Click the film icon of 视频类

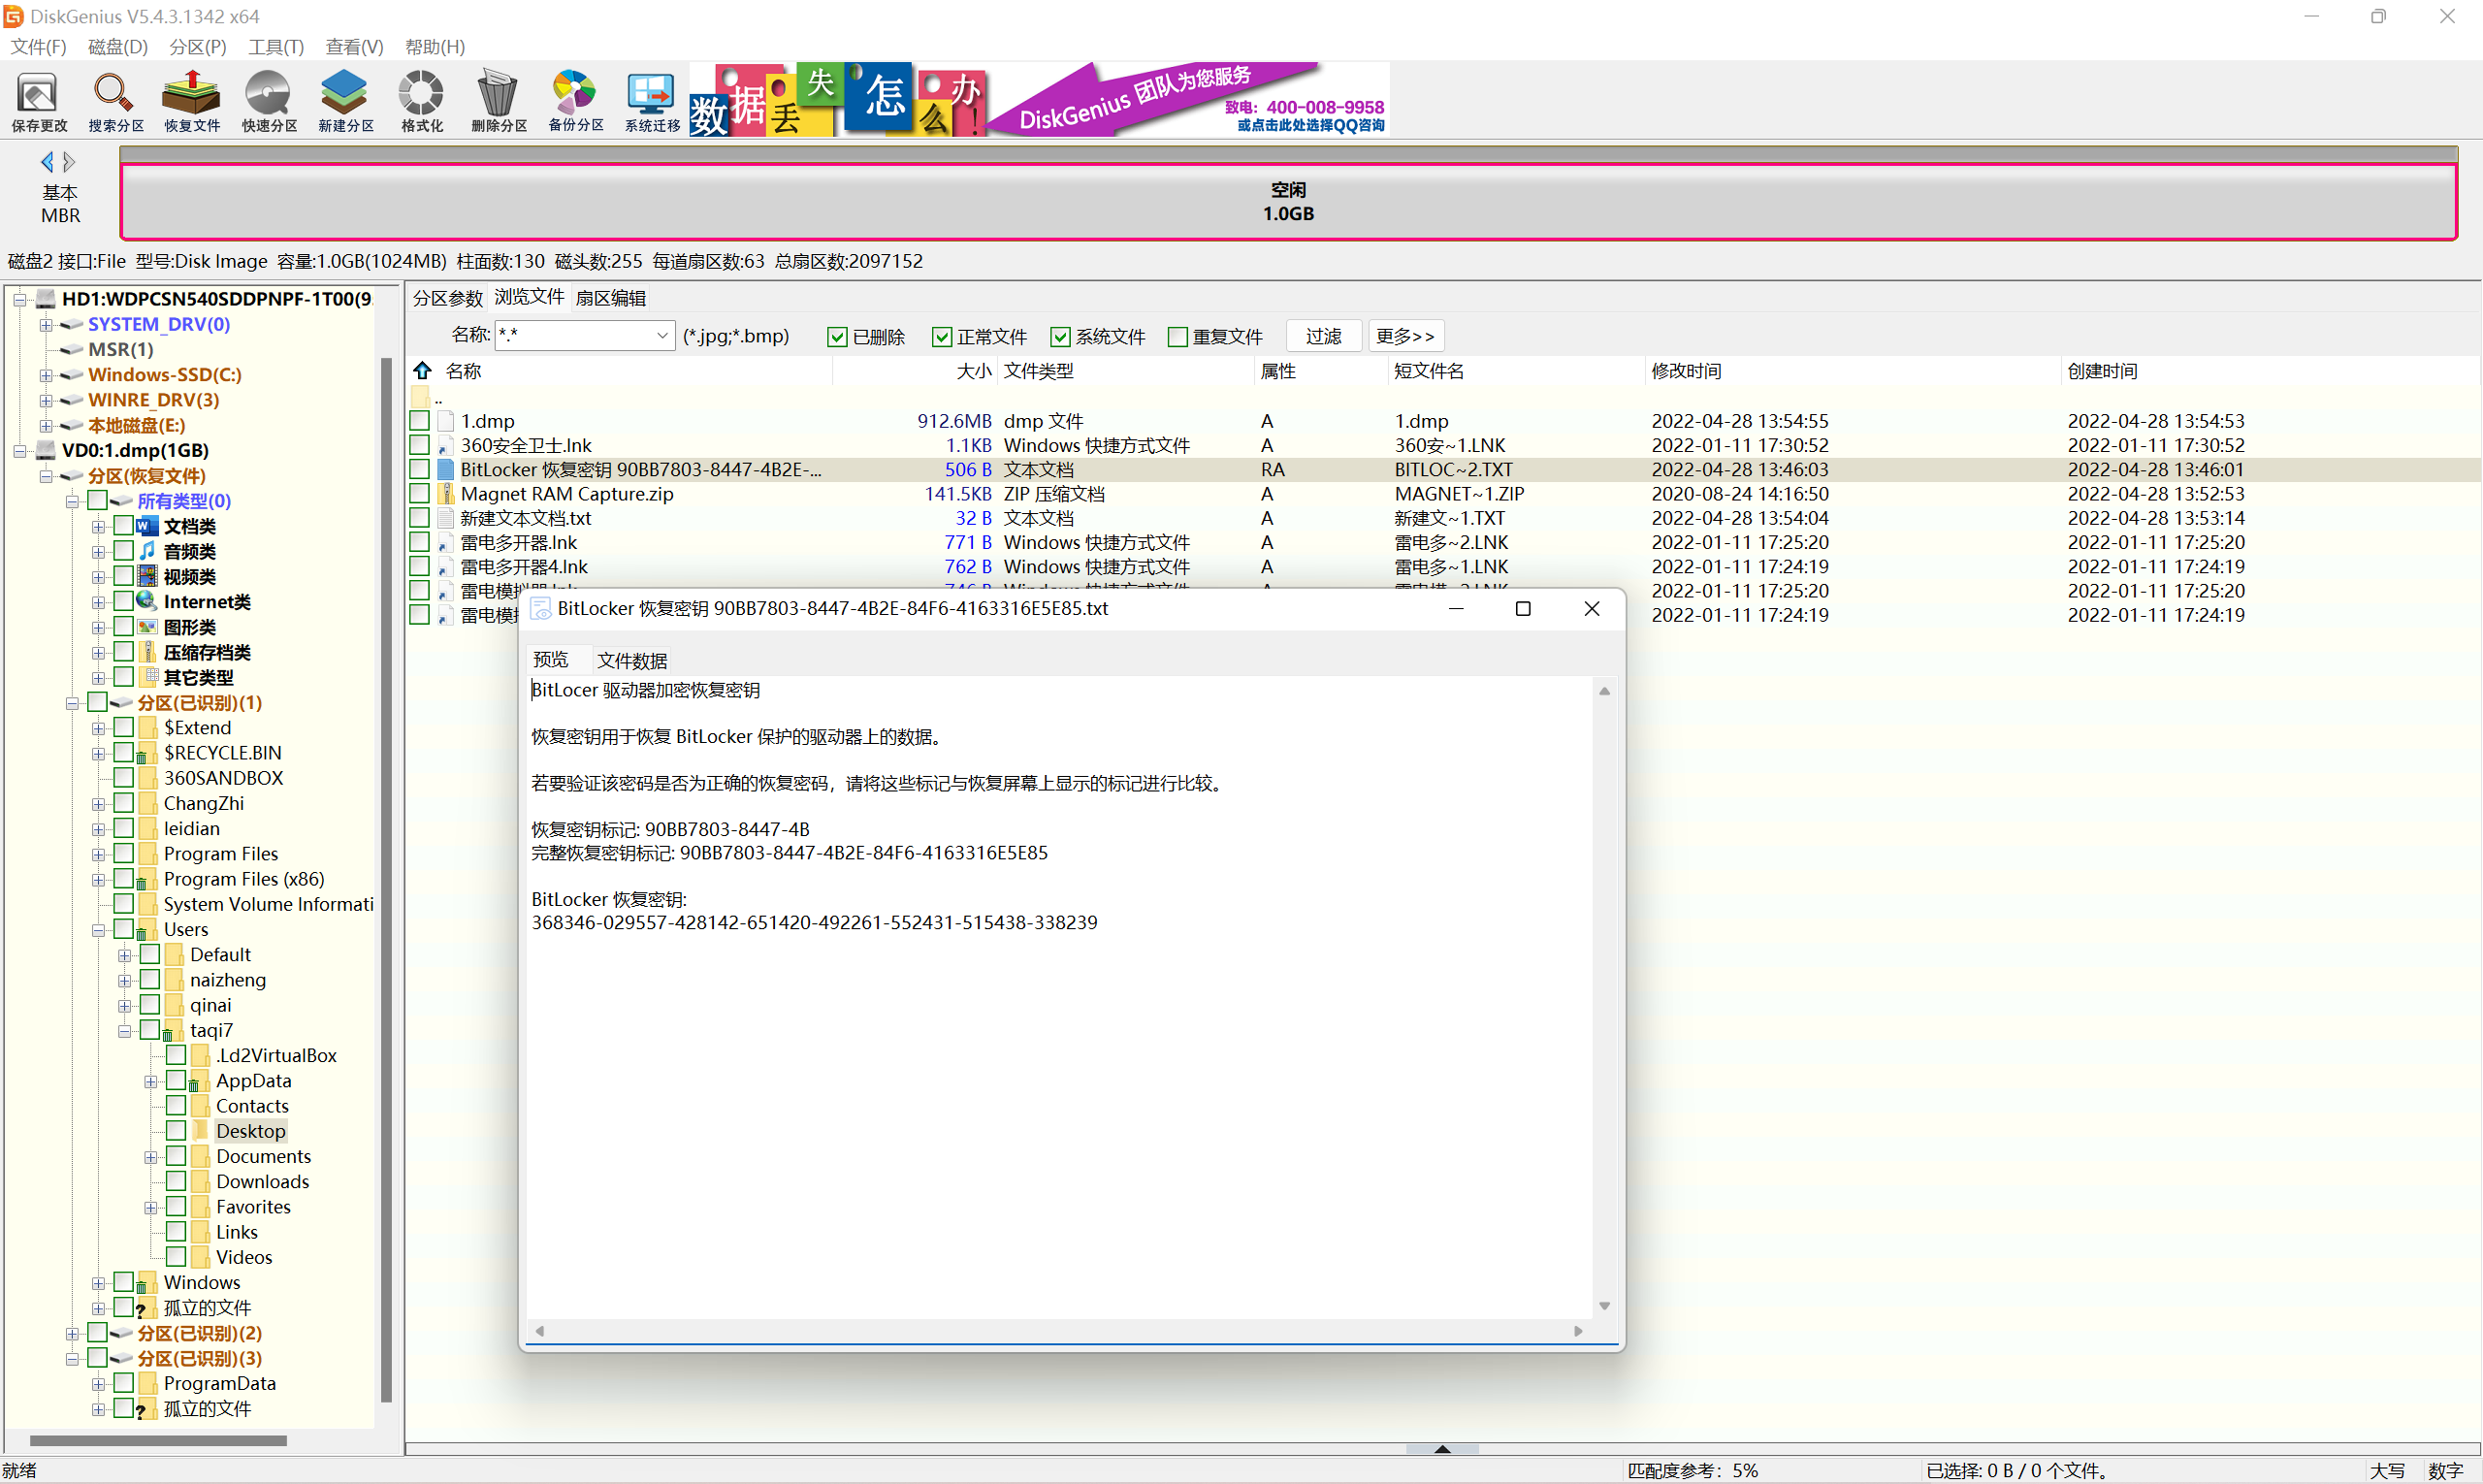pos(147,576)
